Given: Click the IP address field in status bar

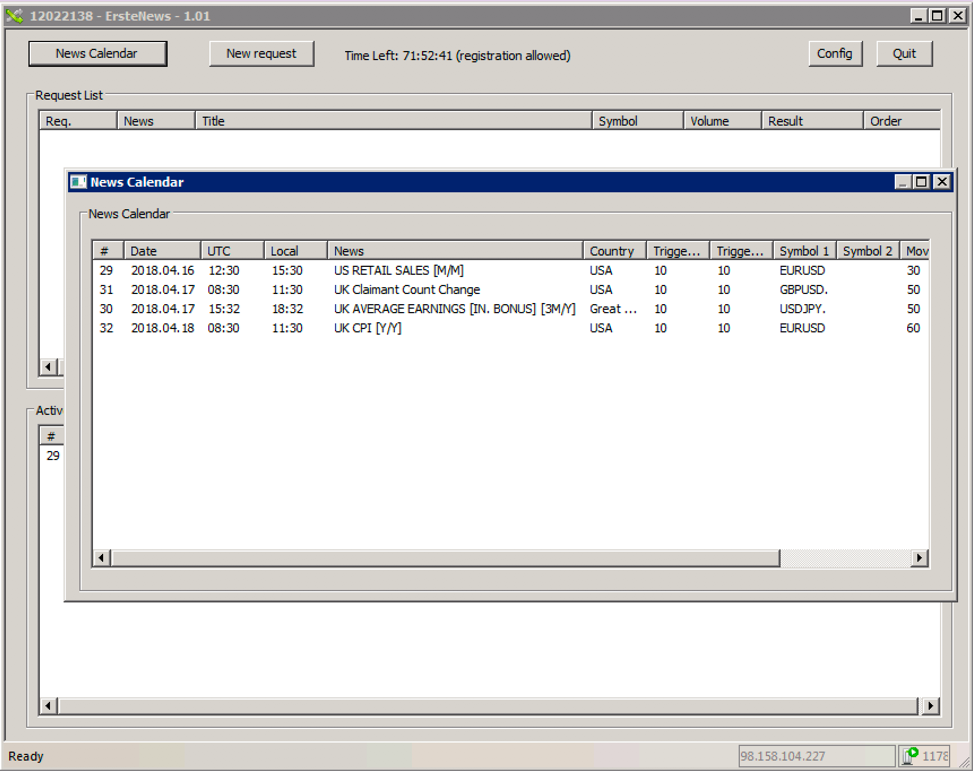Looking at the screenshot, I should click(816, 756).
